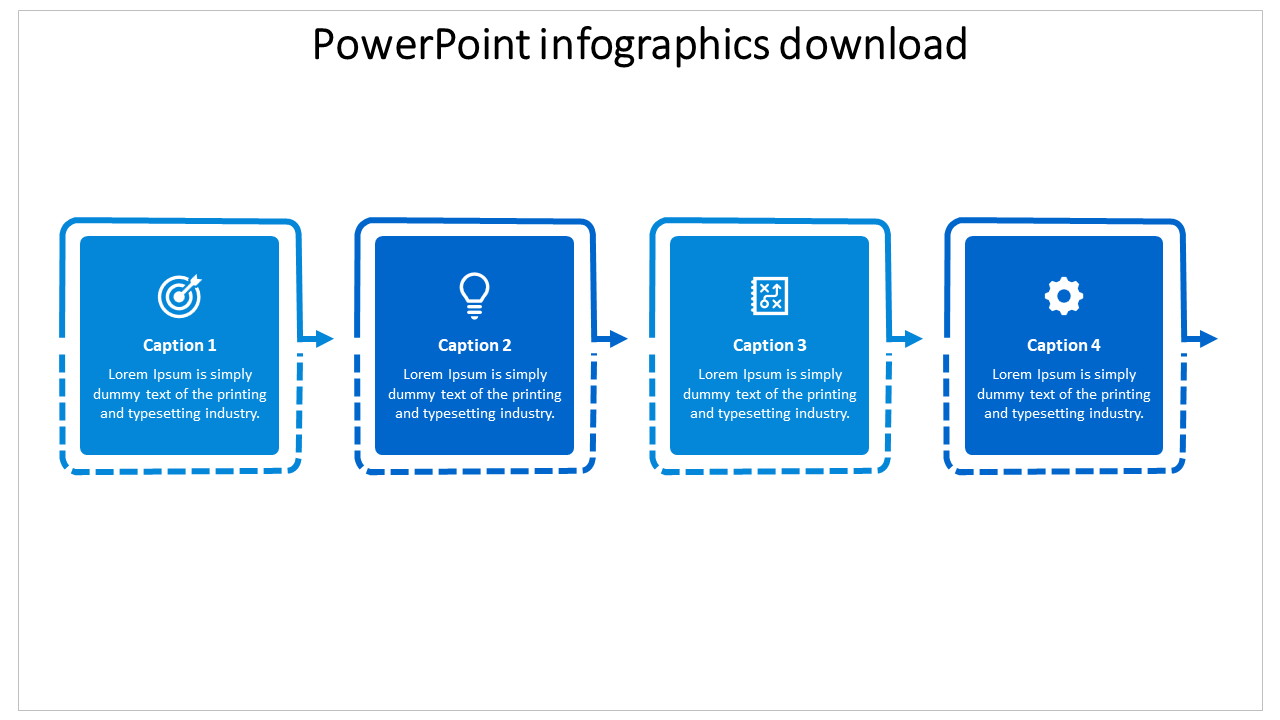Click the Lorem Ipsum paragraph under Caption 3
This screenshot has height=720, width=1280.
pos(770,394)
